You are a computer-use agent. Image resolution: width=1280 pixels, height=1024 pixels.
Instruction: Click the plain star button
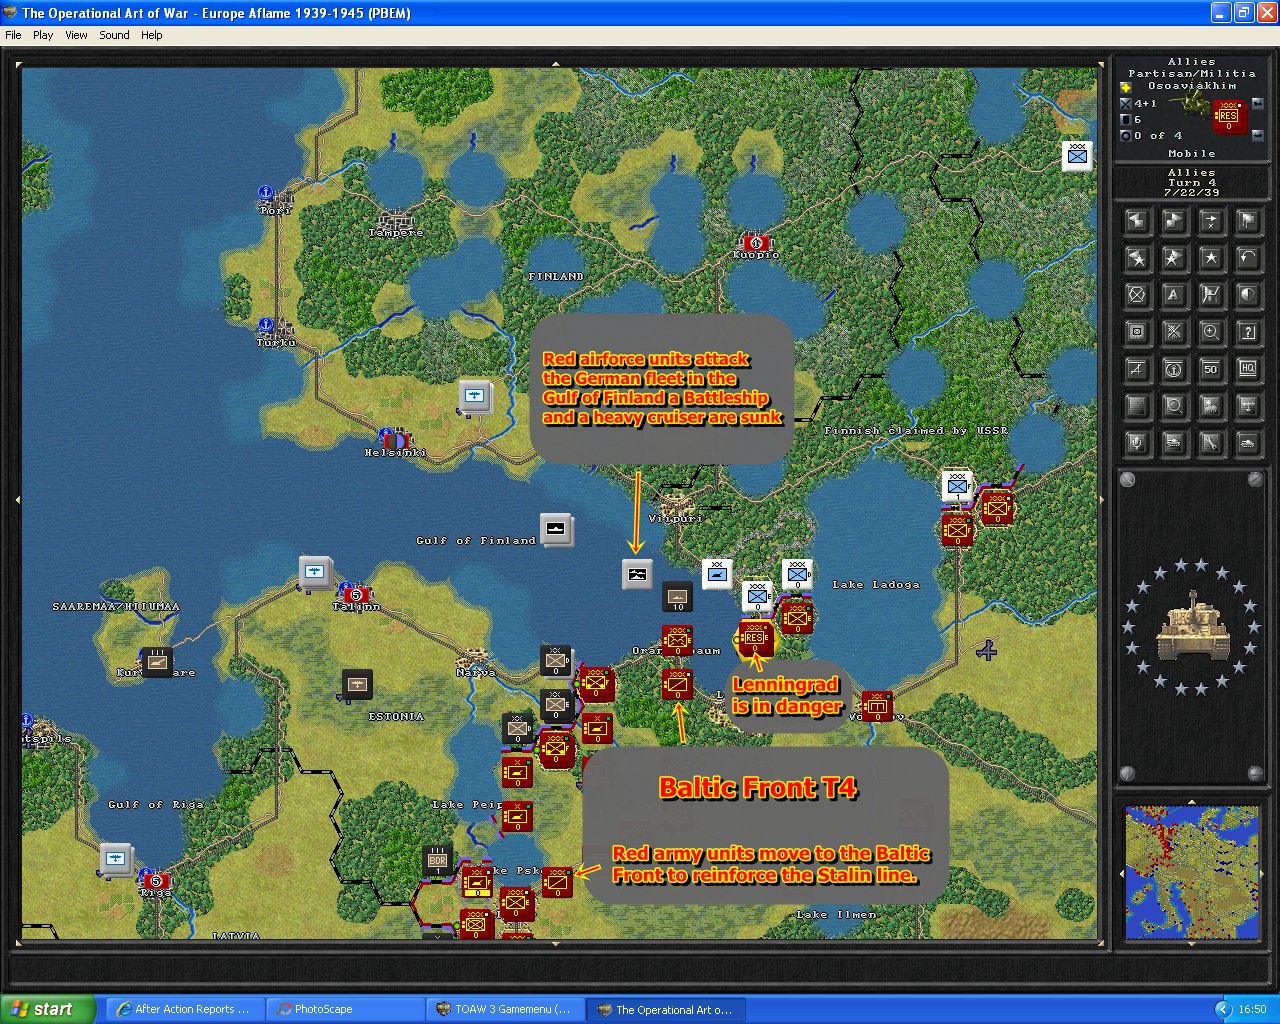coord(1211,258)
